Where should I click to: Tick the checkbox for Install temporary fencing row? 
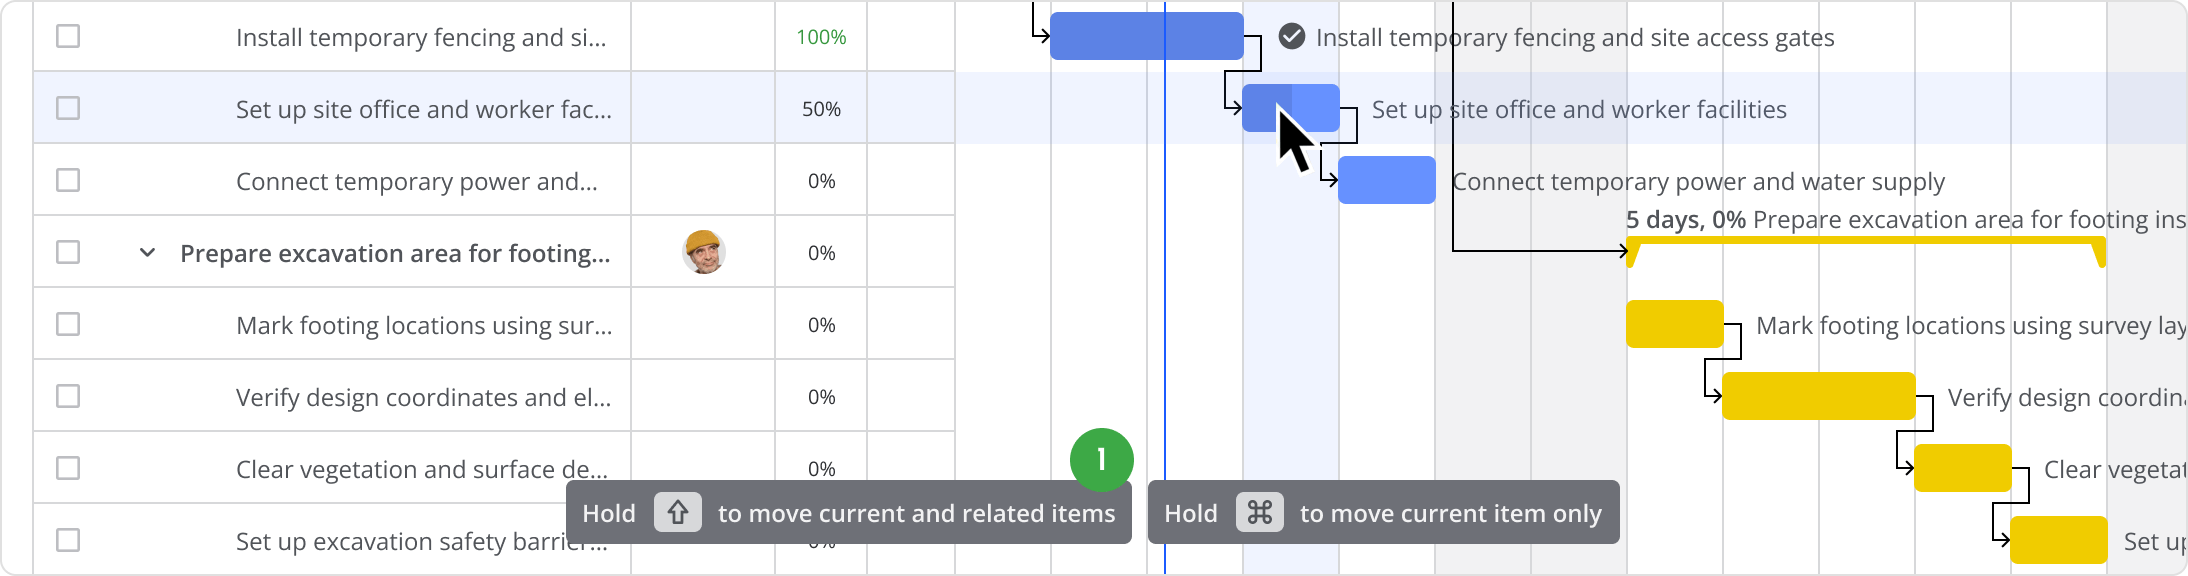[68, 37]
